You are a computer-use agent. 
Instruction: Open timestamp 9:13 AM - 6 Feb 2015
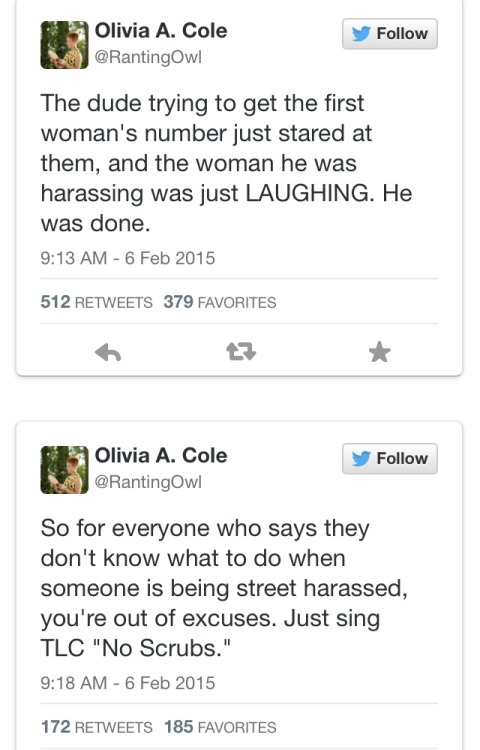[x=128, y=258]
